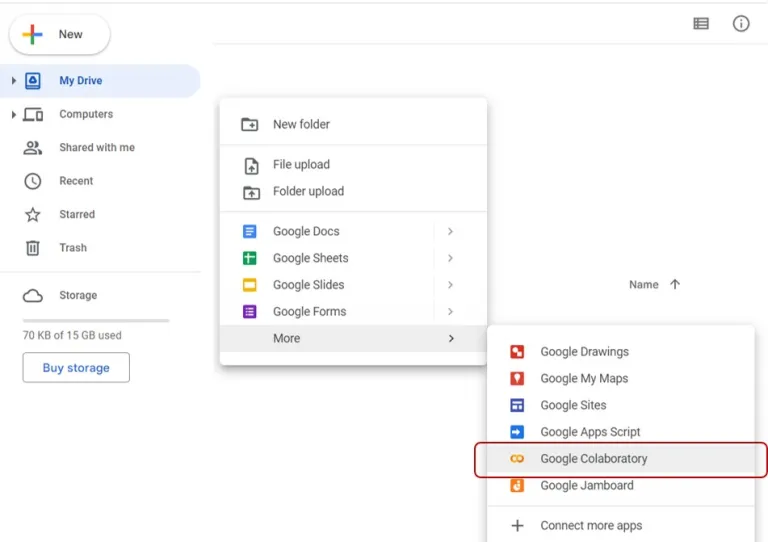
Task: Create a new Google Sheets spreadsheet
Action: click(353, 258)
